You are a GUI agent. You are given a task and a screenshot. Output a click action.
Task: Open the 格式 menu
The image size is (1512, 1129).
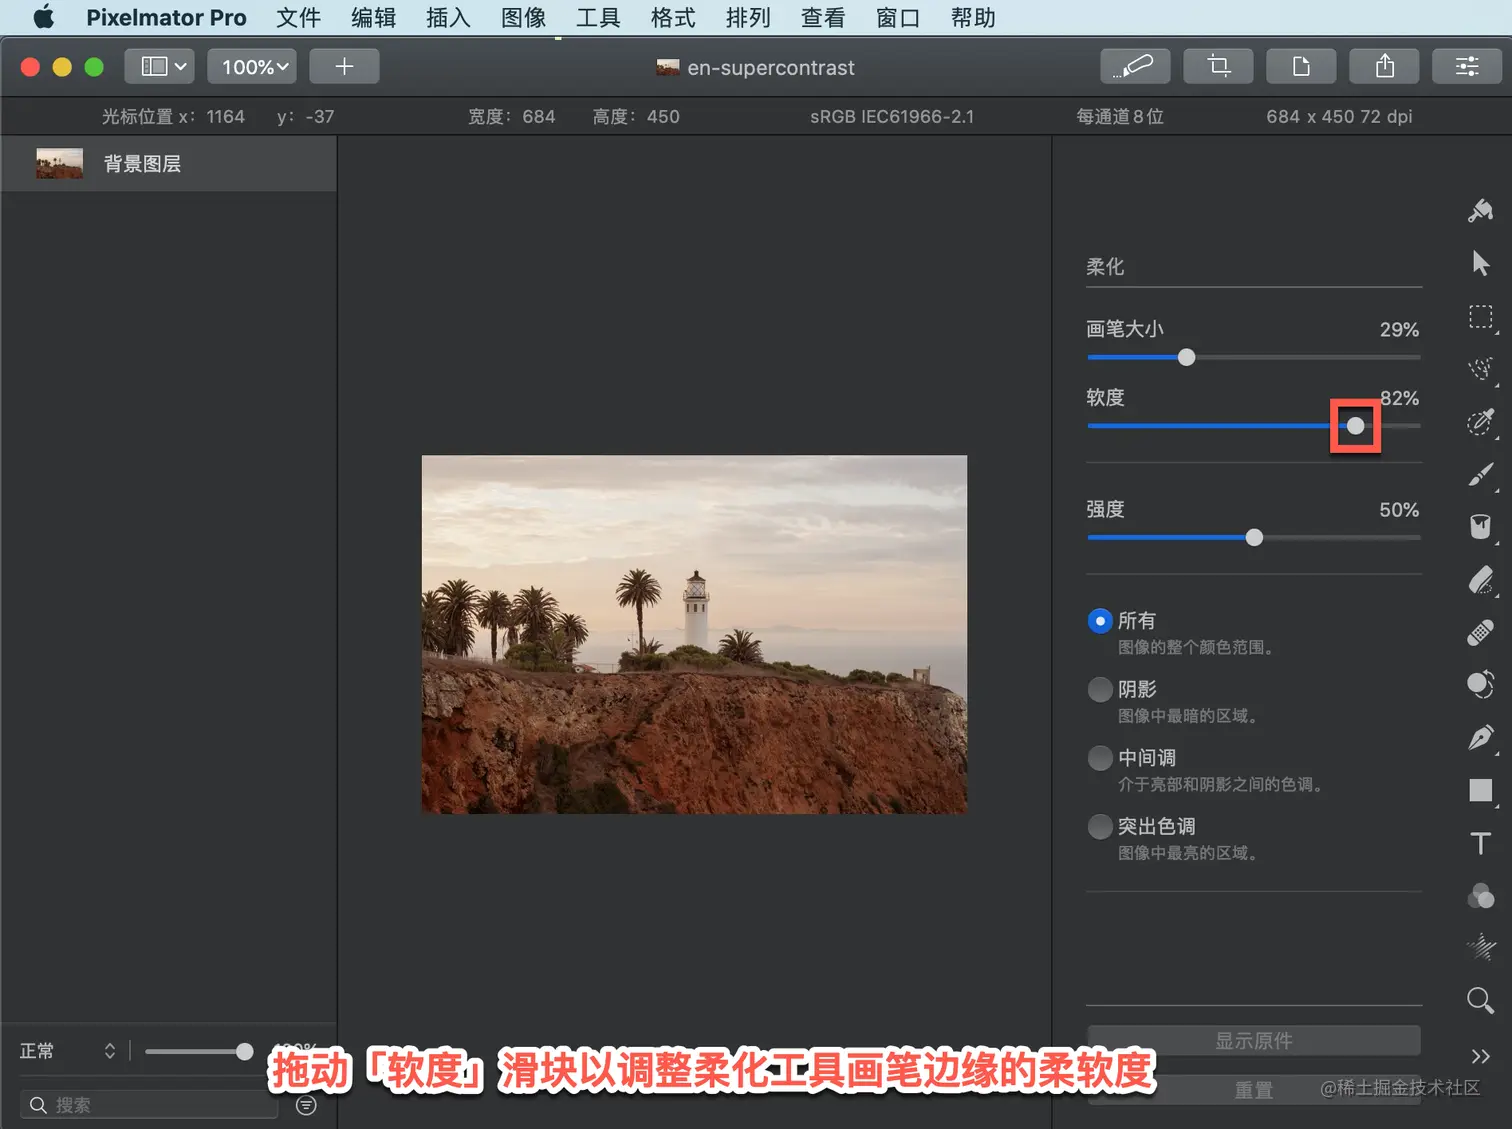673,18
